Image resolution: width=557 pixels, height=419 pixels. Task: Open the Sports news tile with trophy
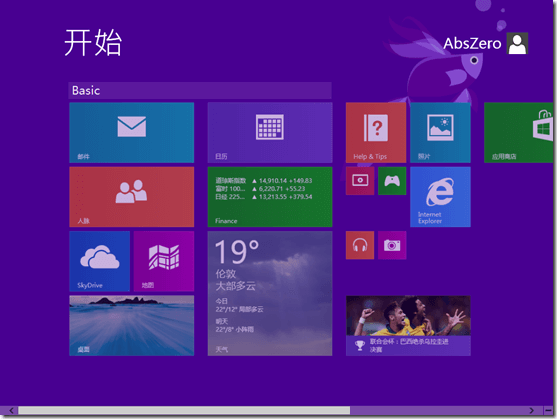408,326
